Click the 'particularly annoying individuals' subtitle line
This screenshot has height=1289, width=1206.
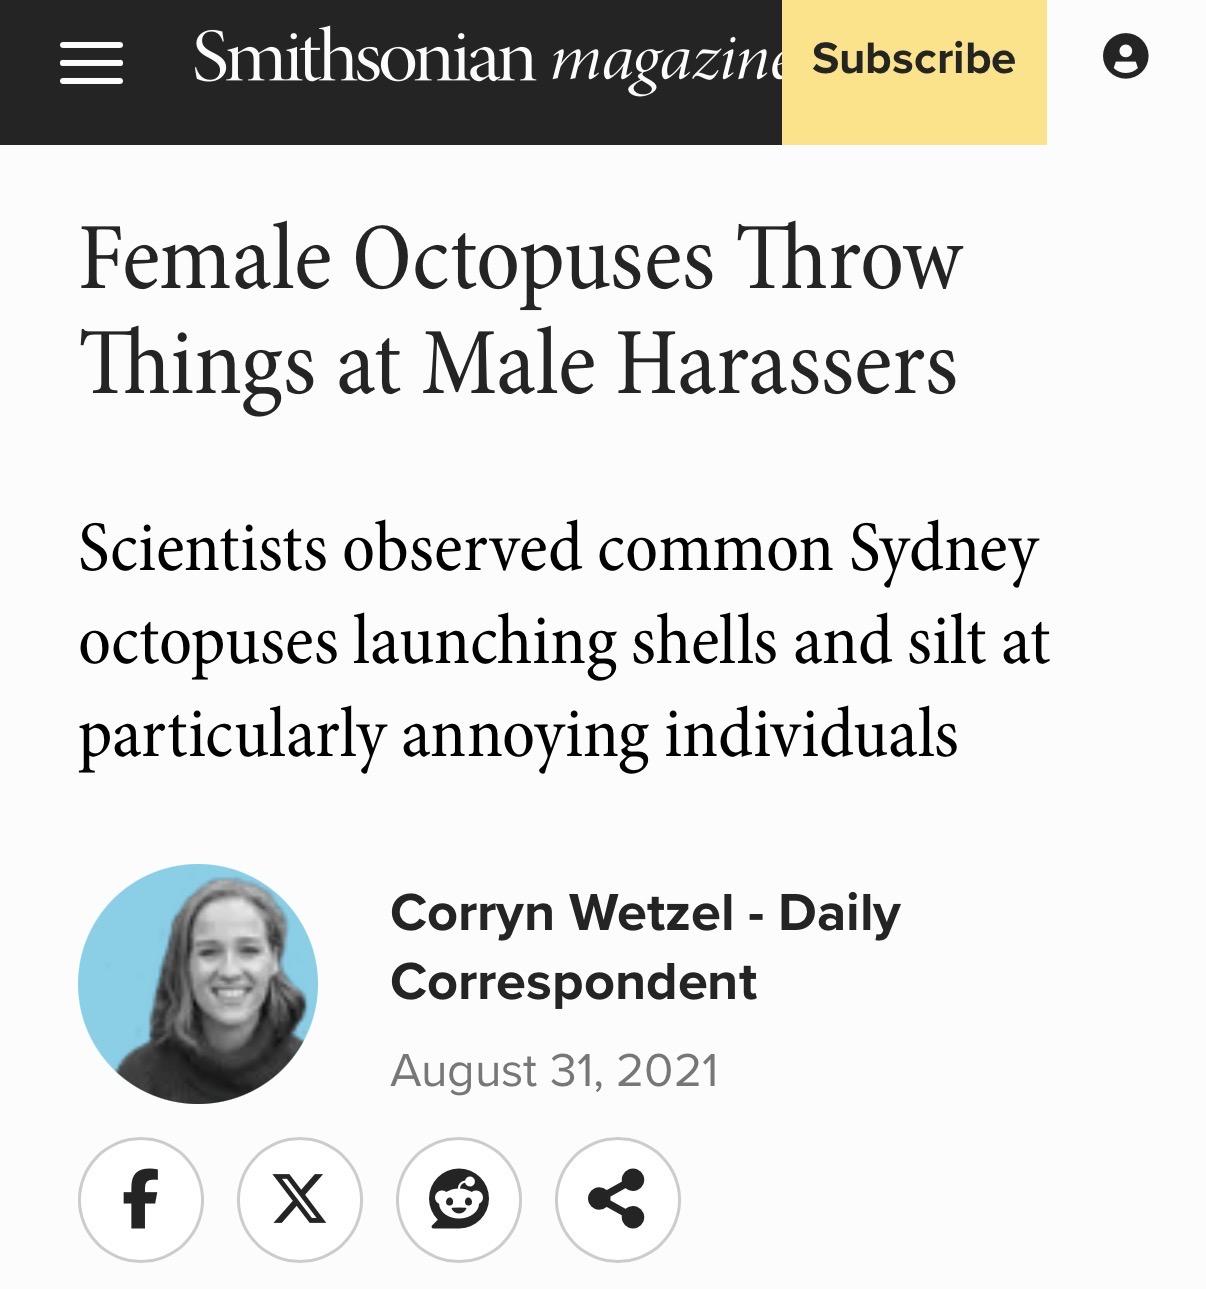click(x=518, y=735)
